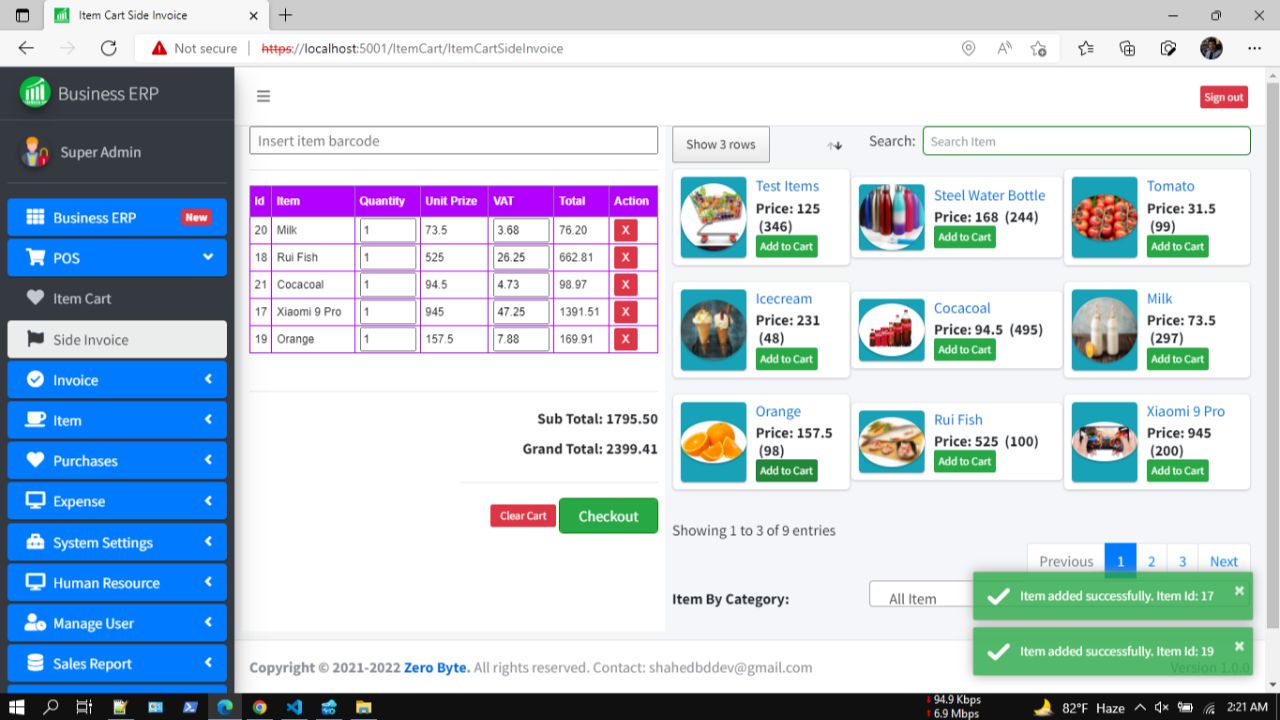1280x720 pixels.
Task: Click the Insert item barcode field
Action: click(x=453, y=140)
